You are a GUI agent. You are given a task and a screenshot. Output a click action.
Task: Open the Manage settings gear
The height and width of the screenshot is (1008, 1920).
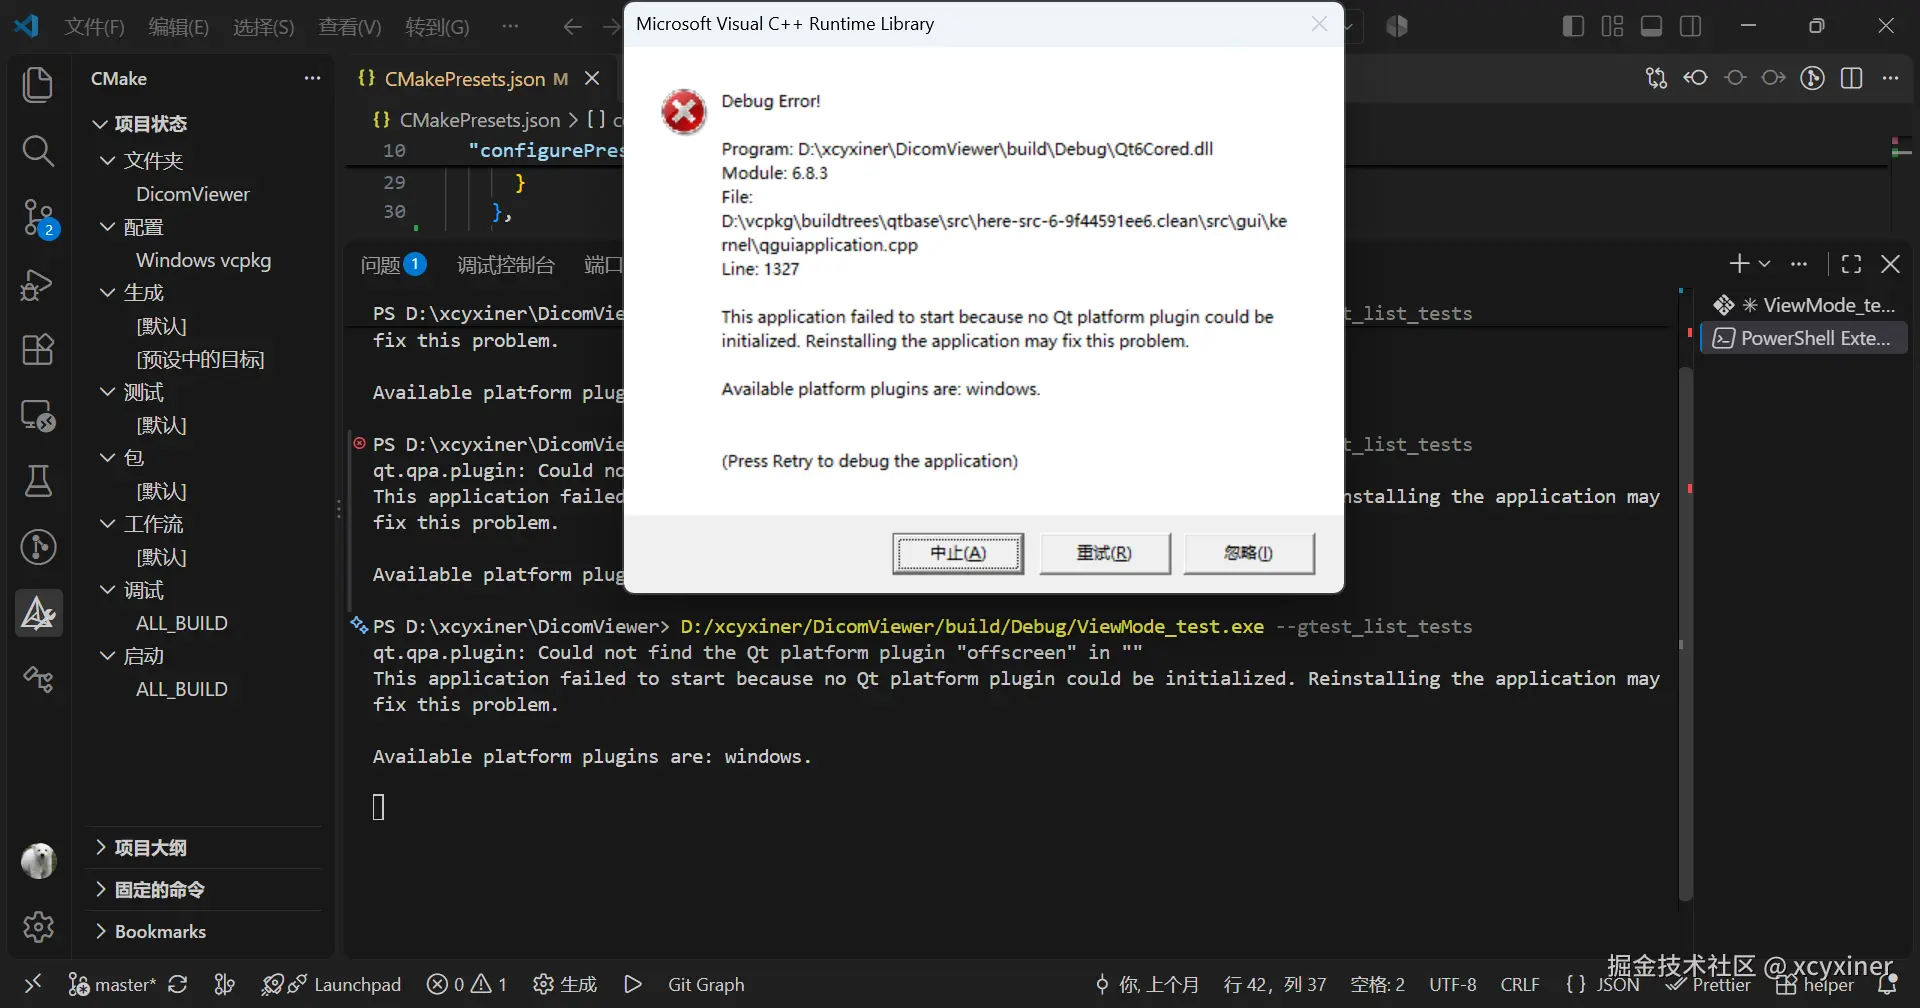click(x=38, y=927)
